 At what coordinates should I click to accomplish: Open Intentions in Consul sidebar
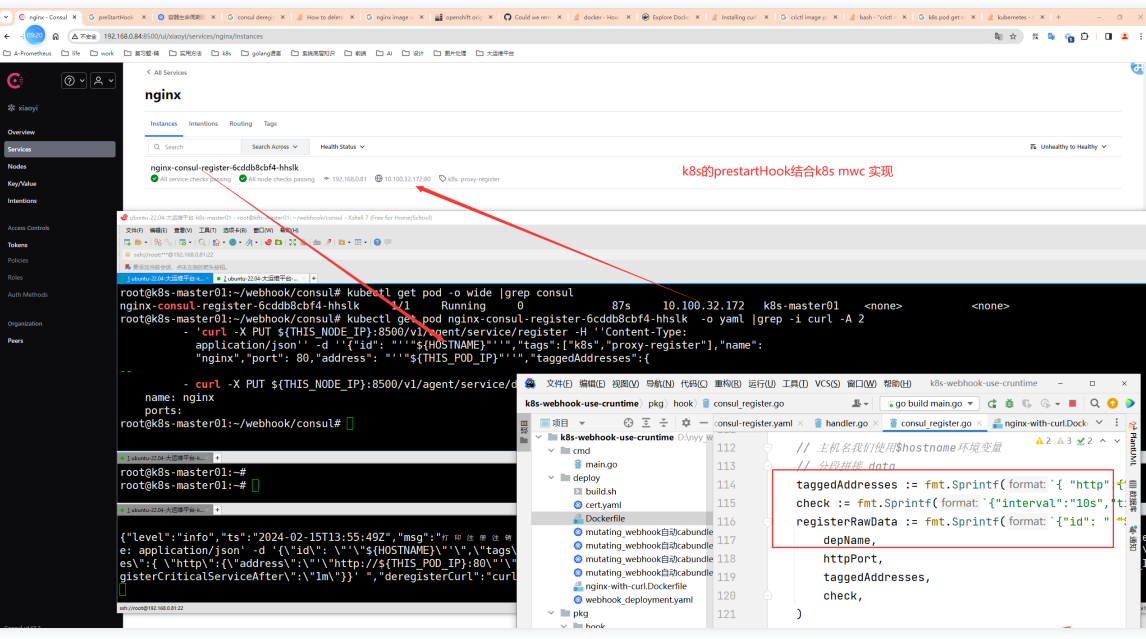(22, 201)
